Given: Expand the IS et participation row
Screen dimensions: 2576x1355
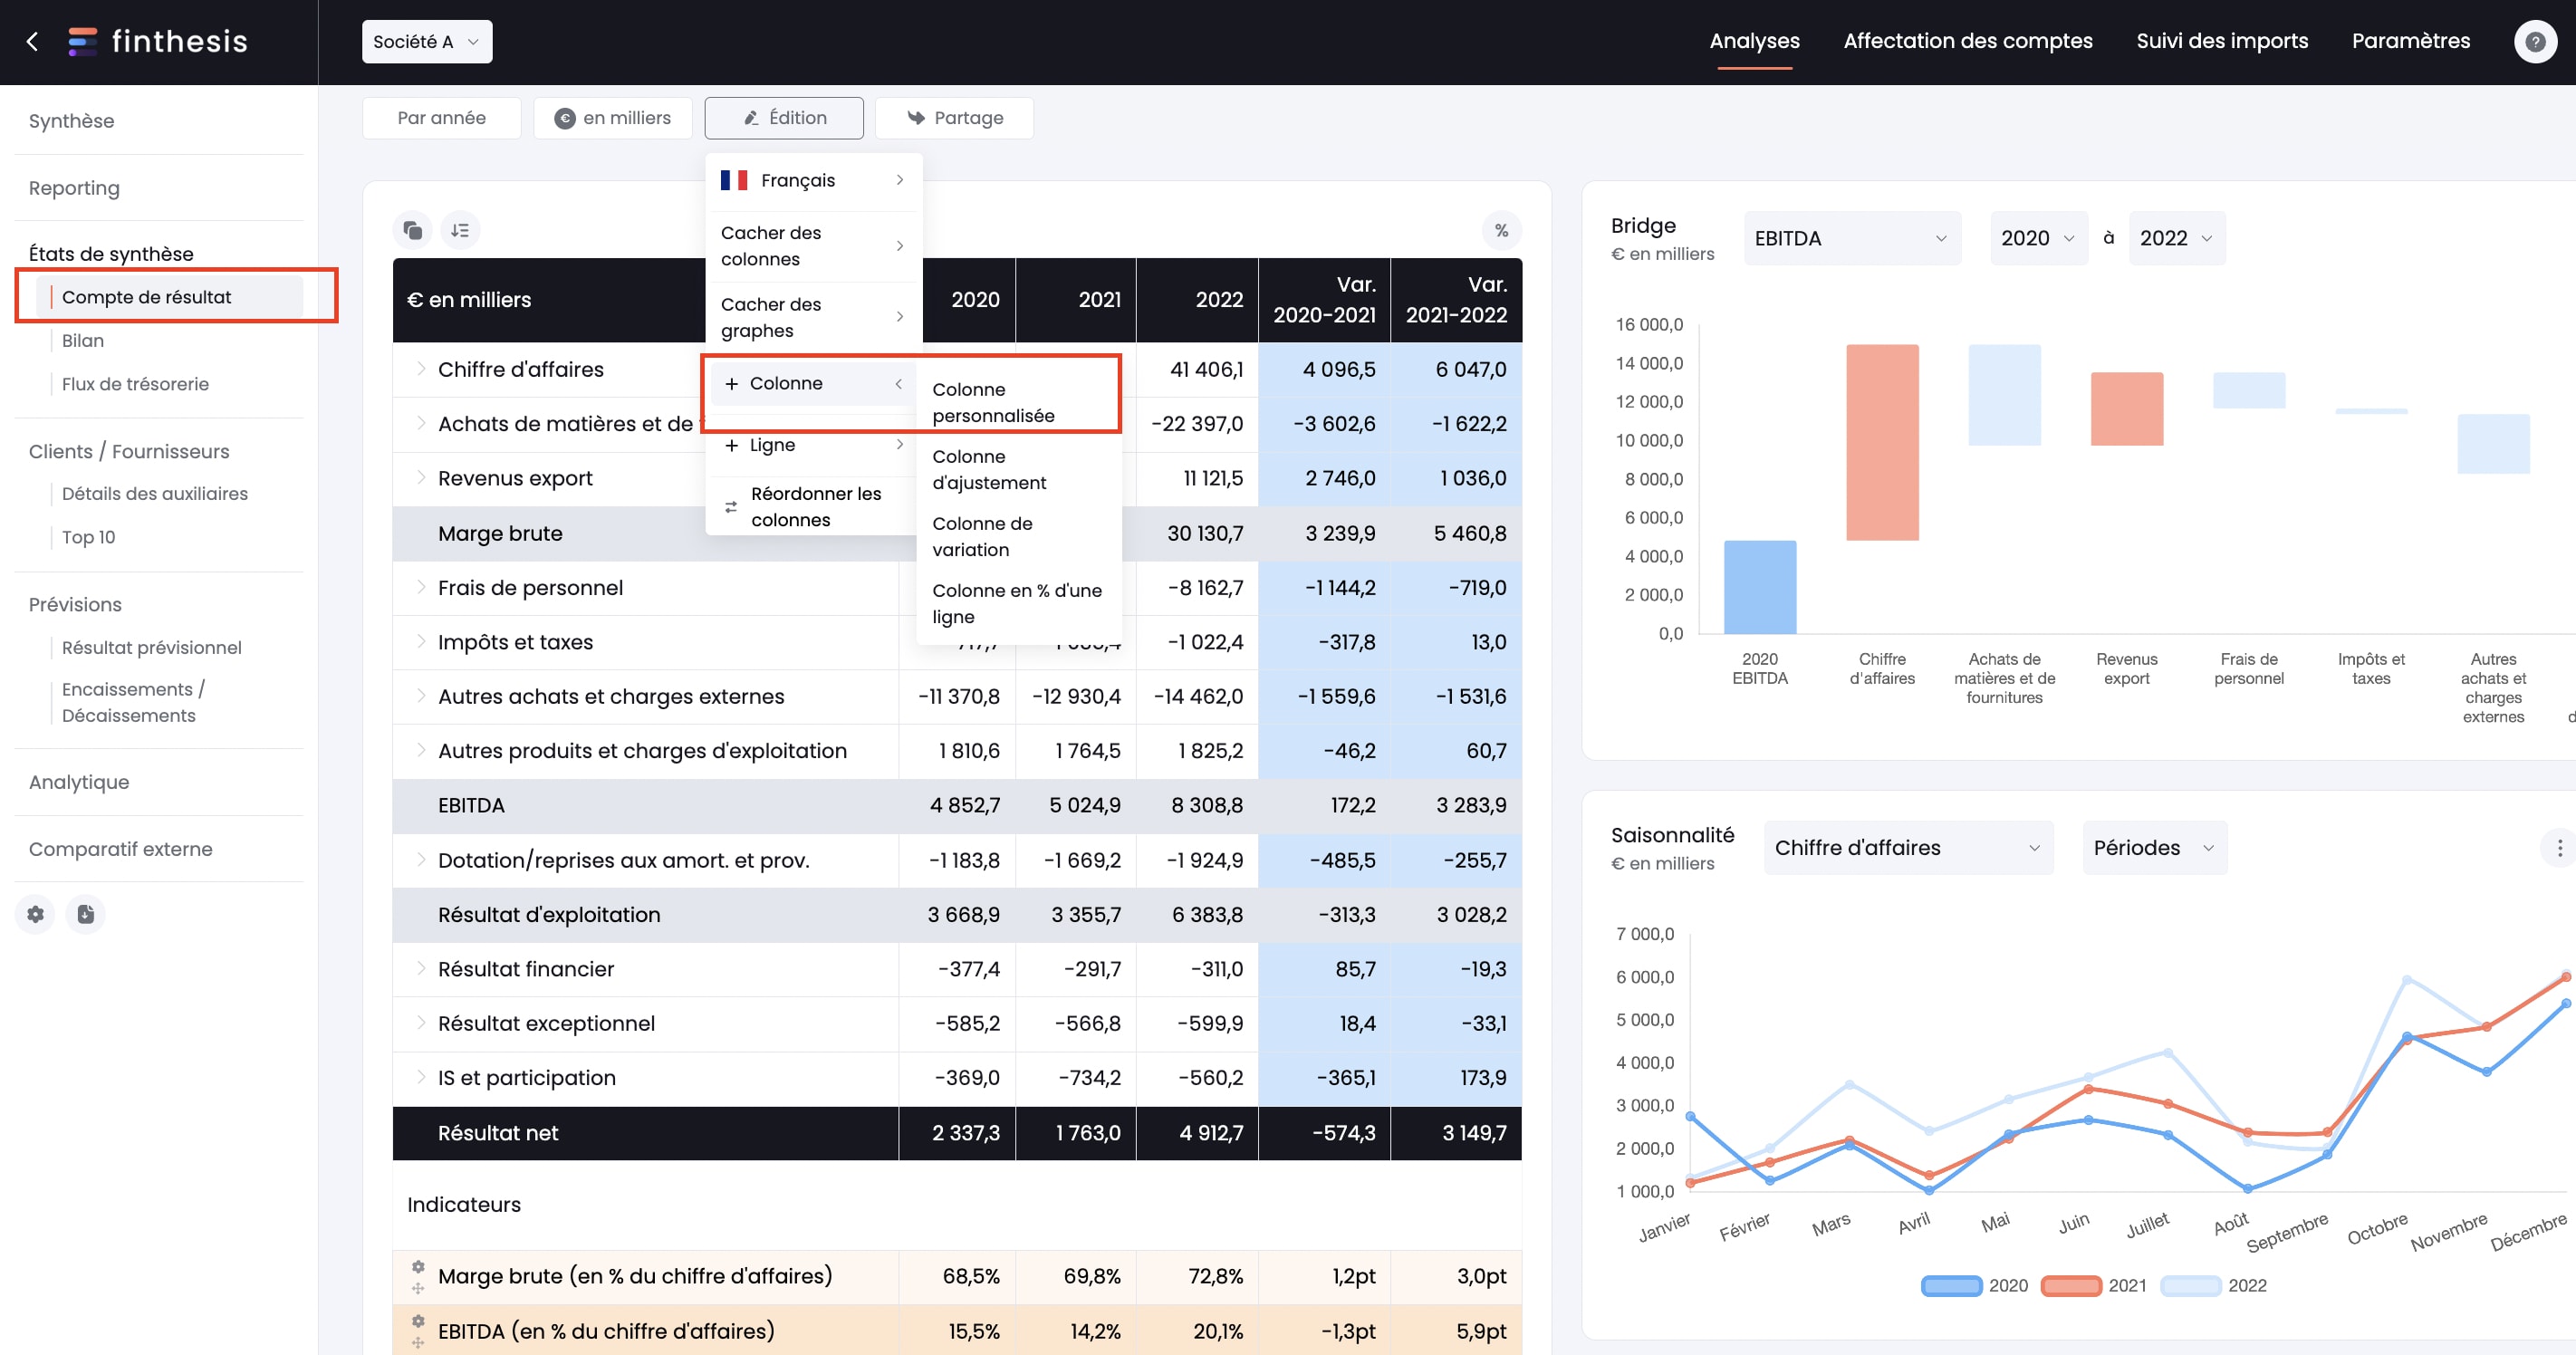Looking at the screenshot, I should click(x=420, y=1077).
